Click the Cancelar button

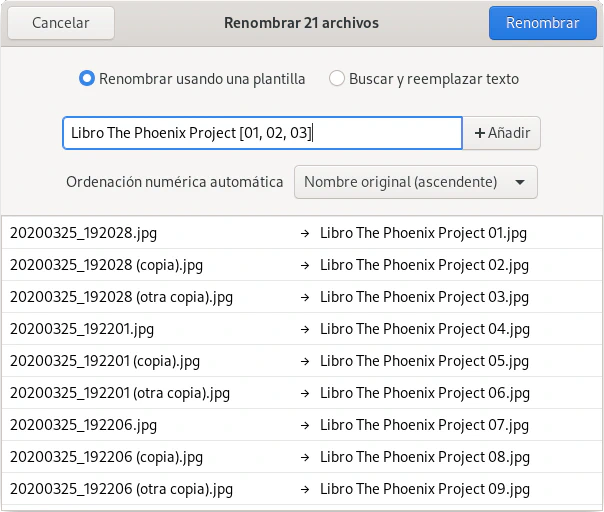(x=60, y=23)
